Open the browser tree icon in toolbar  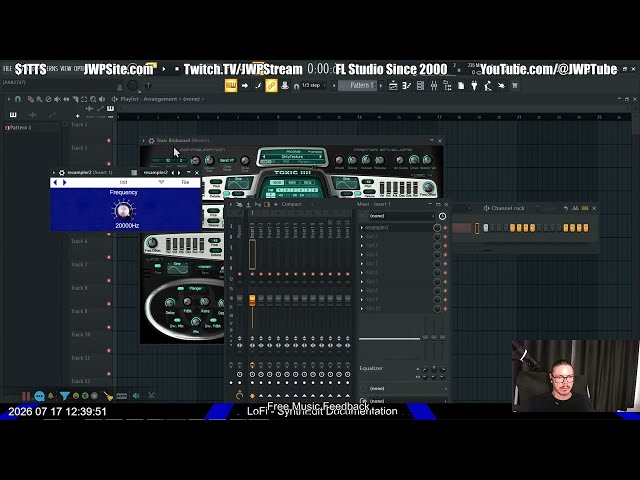pos(447,86)
